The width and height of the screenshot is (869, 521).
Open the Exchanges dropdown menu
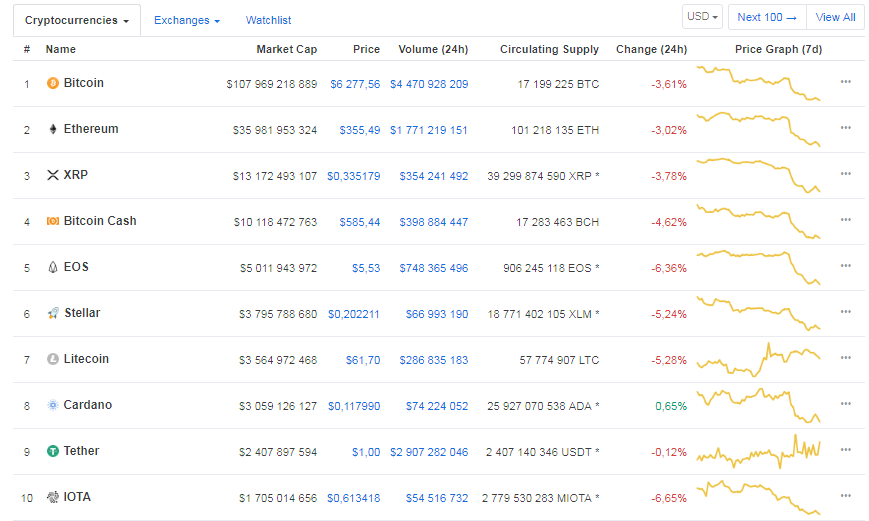(x=187, y=20)
